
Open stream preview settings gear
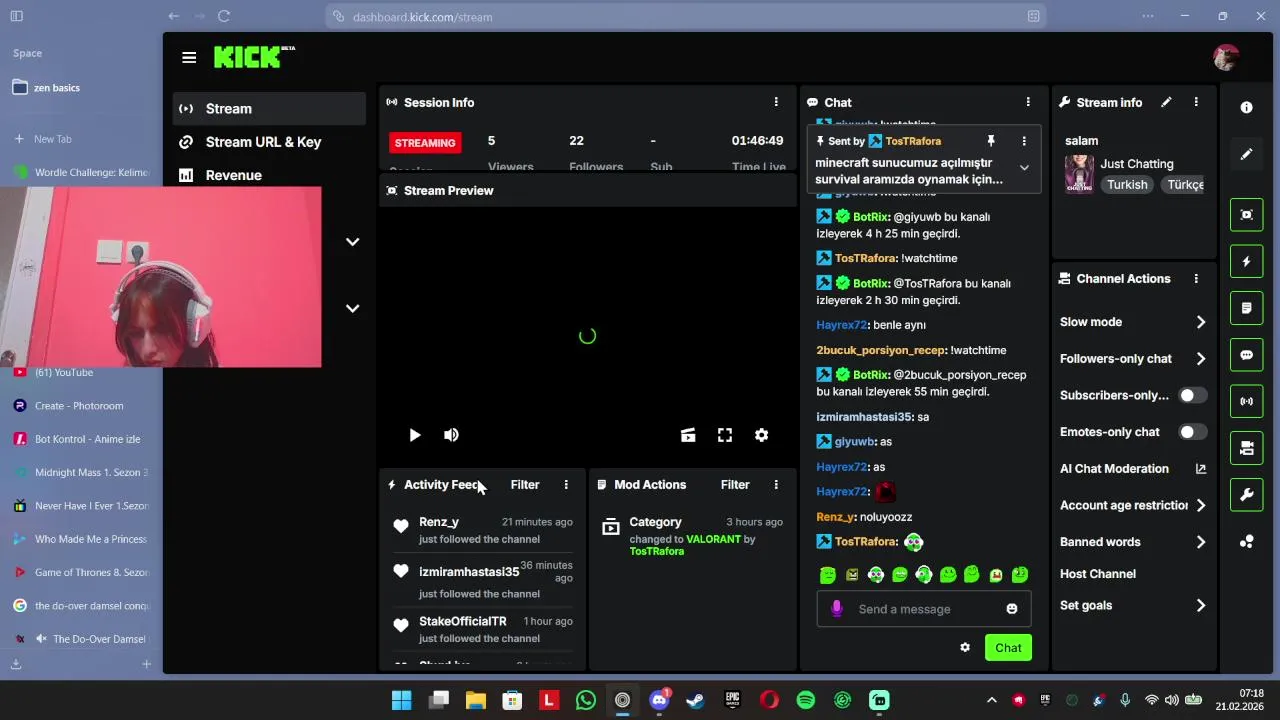tap(762, 435)
